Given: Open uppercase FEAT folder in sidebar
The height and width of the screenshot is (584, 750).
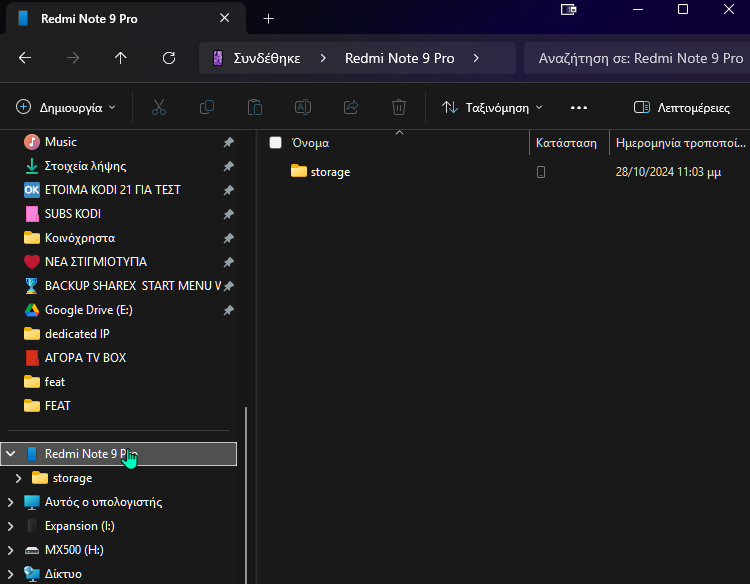Looking at the screenshot, I should pos(57,406).
